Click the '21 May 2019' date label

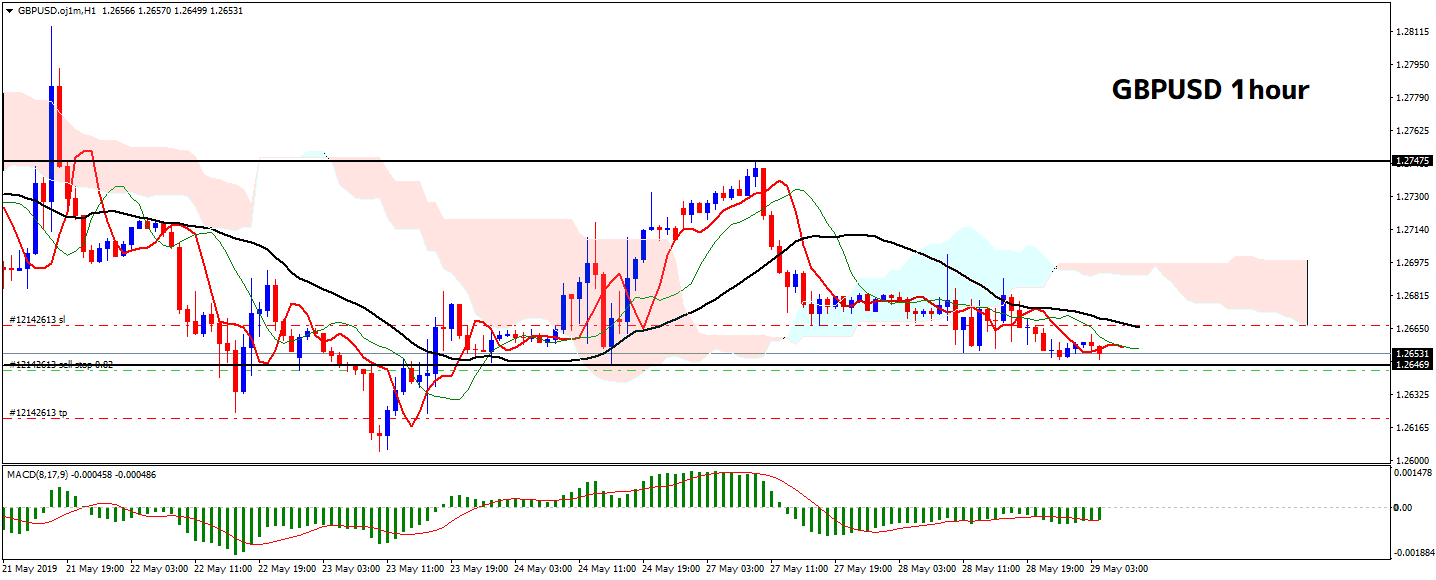click(29, 569)
